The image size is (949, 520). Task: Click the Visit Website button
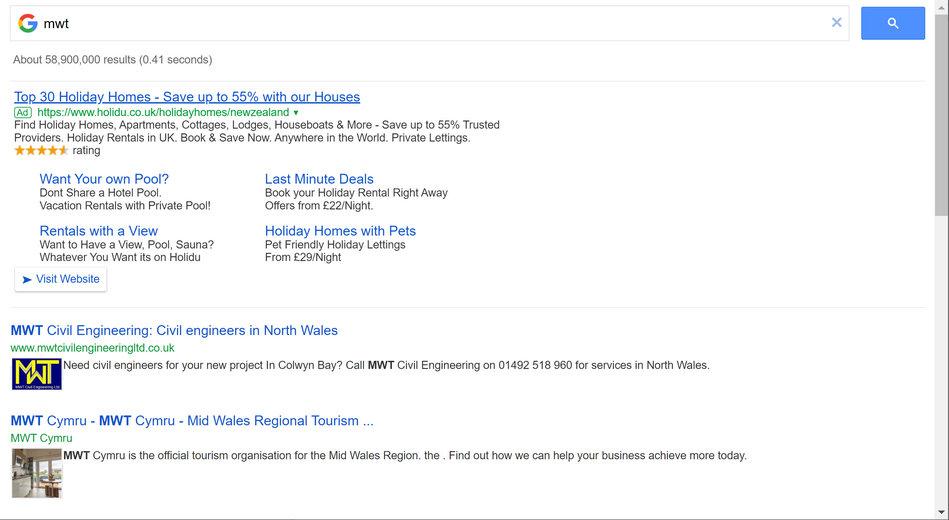pos(61,279)
